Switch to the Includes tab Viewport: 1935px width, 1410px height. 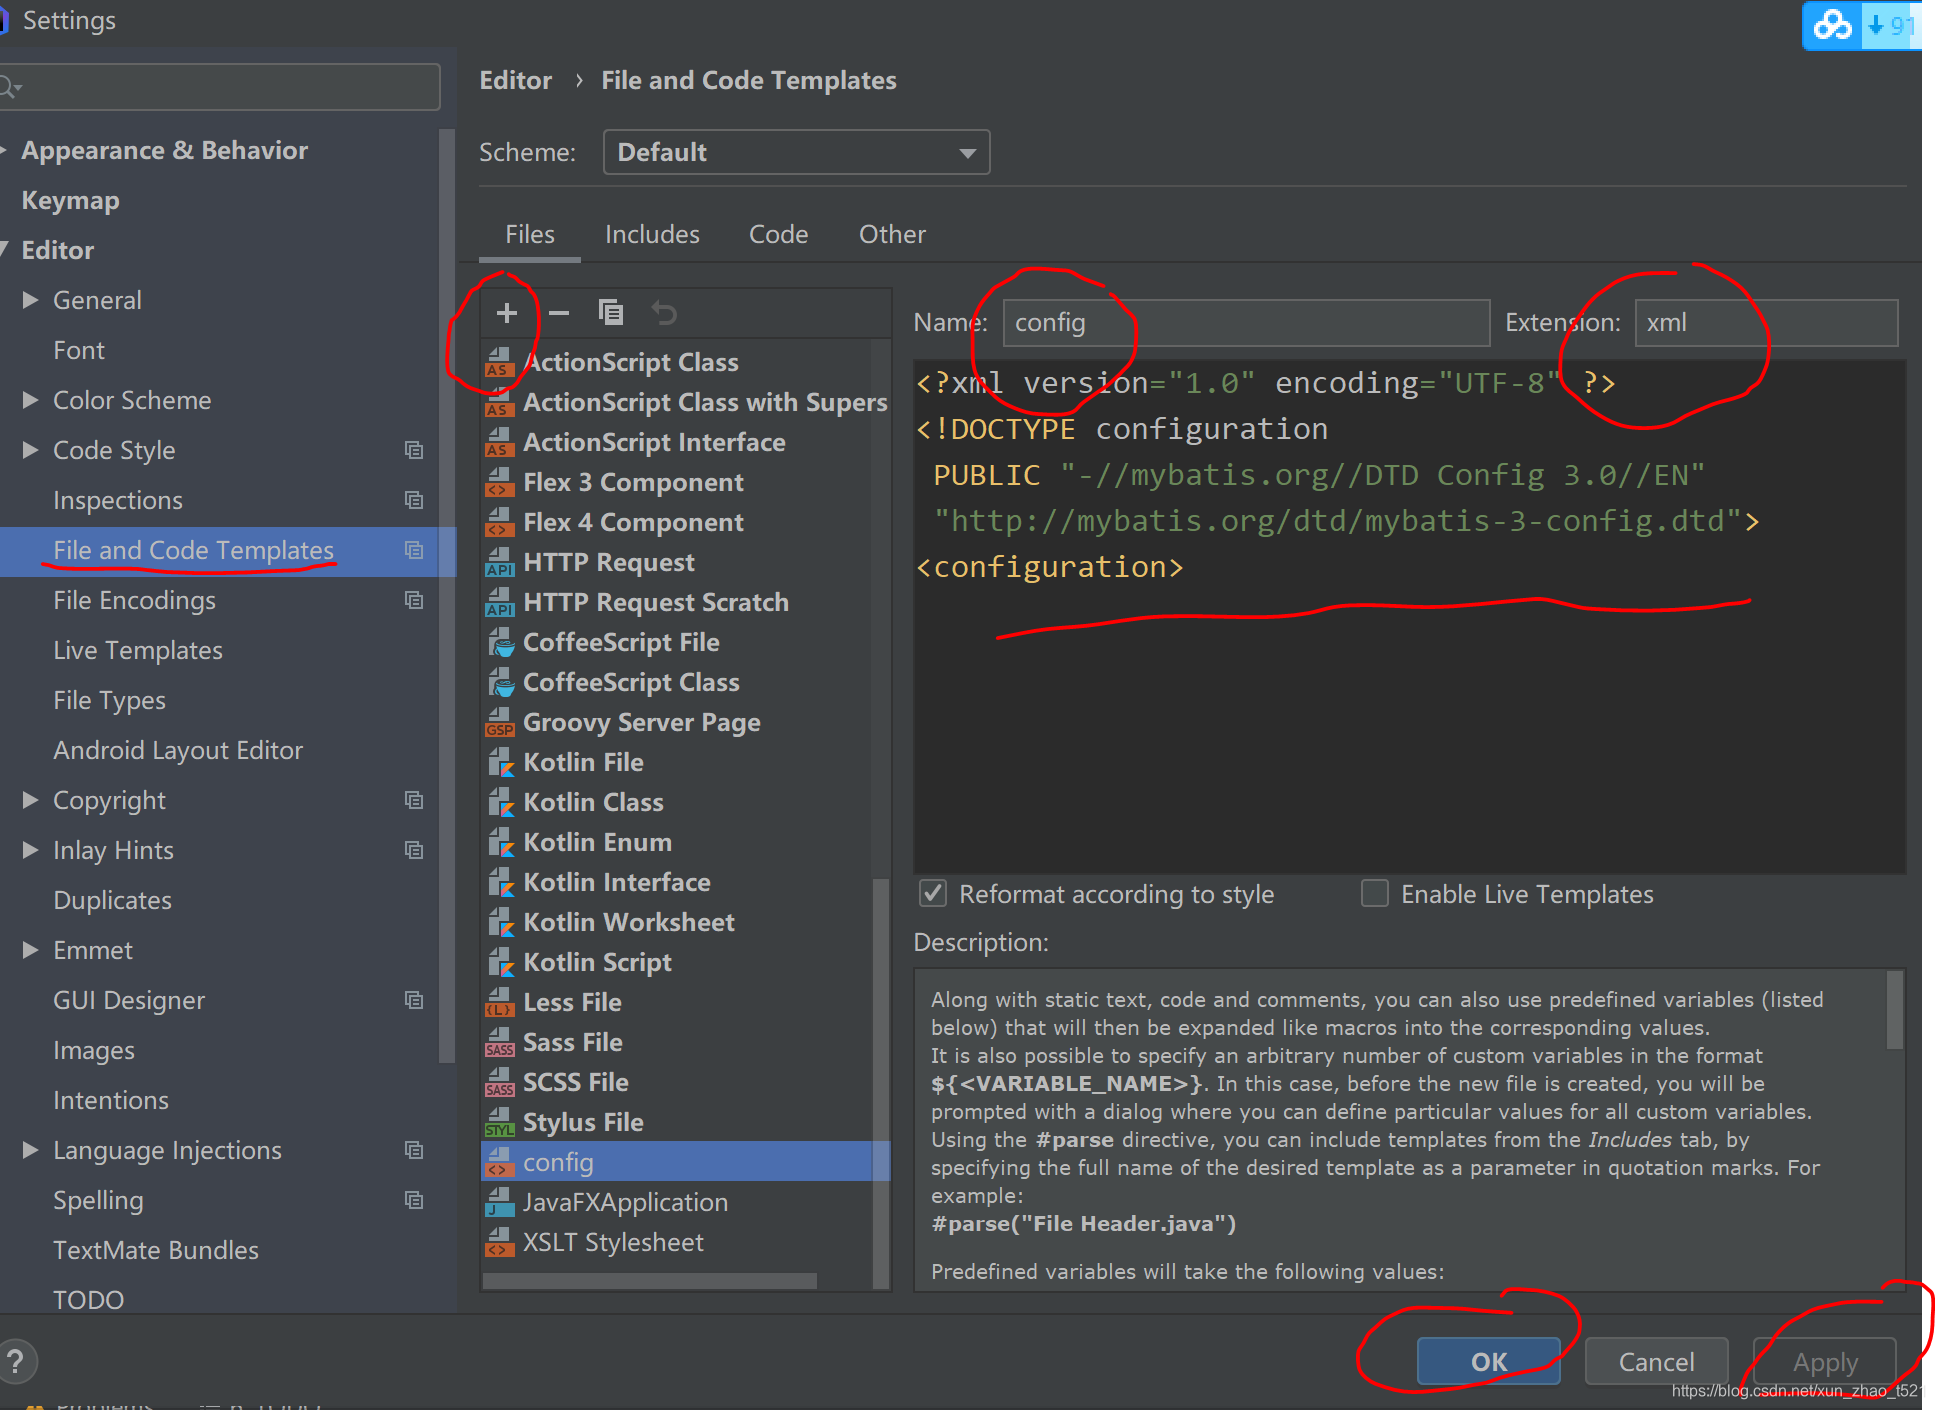pyautogui.click(x=652, y=233)
